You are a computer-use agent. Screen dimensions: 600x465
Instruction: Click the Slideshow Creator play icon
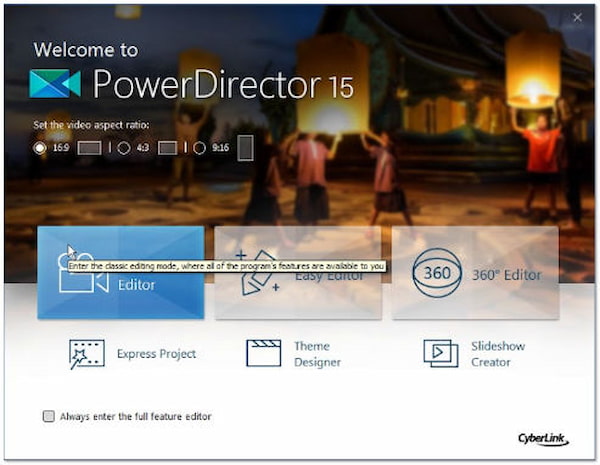[441, 353]
